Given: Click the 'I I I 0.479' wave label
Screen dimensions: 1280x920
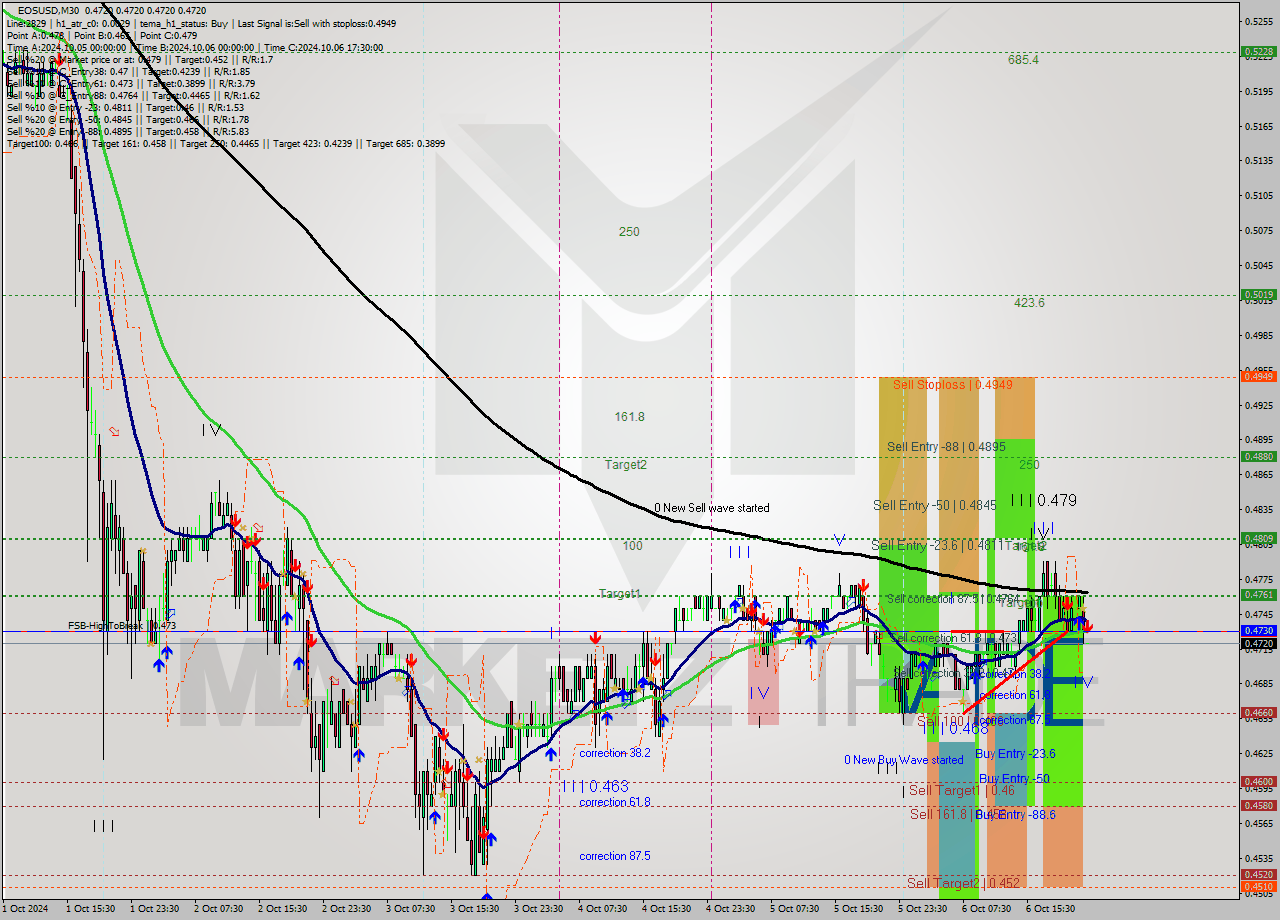Looking at the screenshot, I should [x=1043, y=500].
